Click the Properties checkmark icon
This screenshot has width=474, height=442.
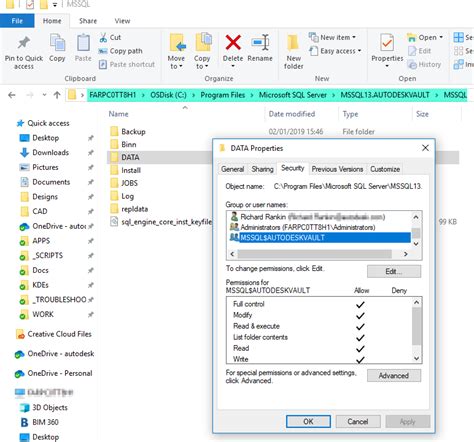(387, 43)
